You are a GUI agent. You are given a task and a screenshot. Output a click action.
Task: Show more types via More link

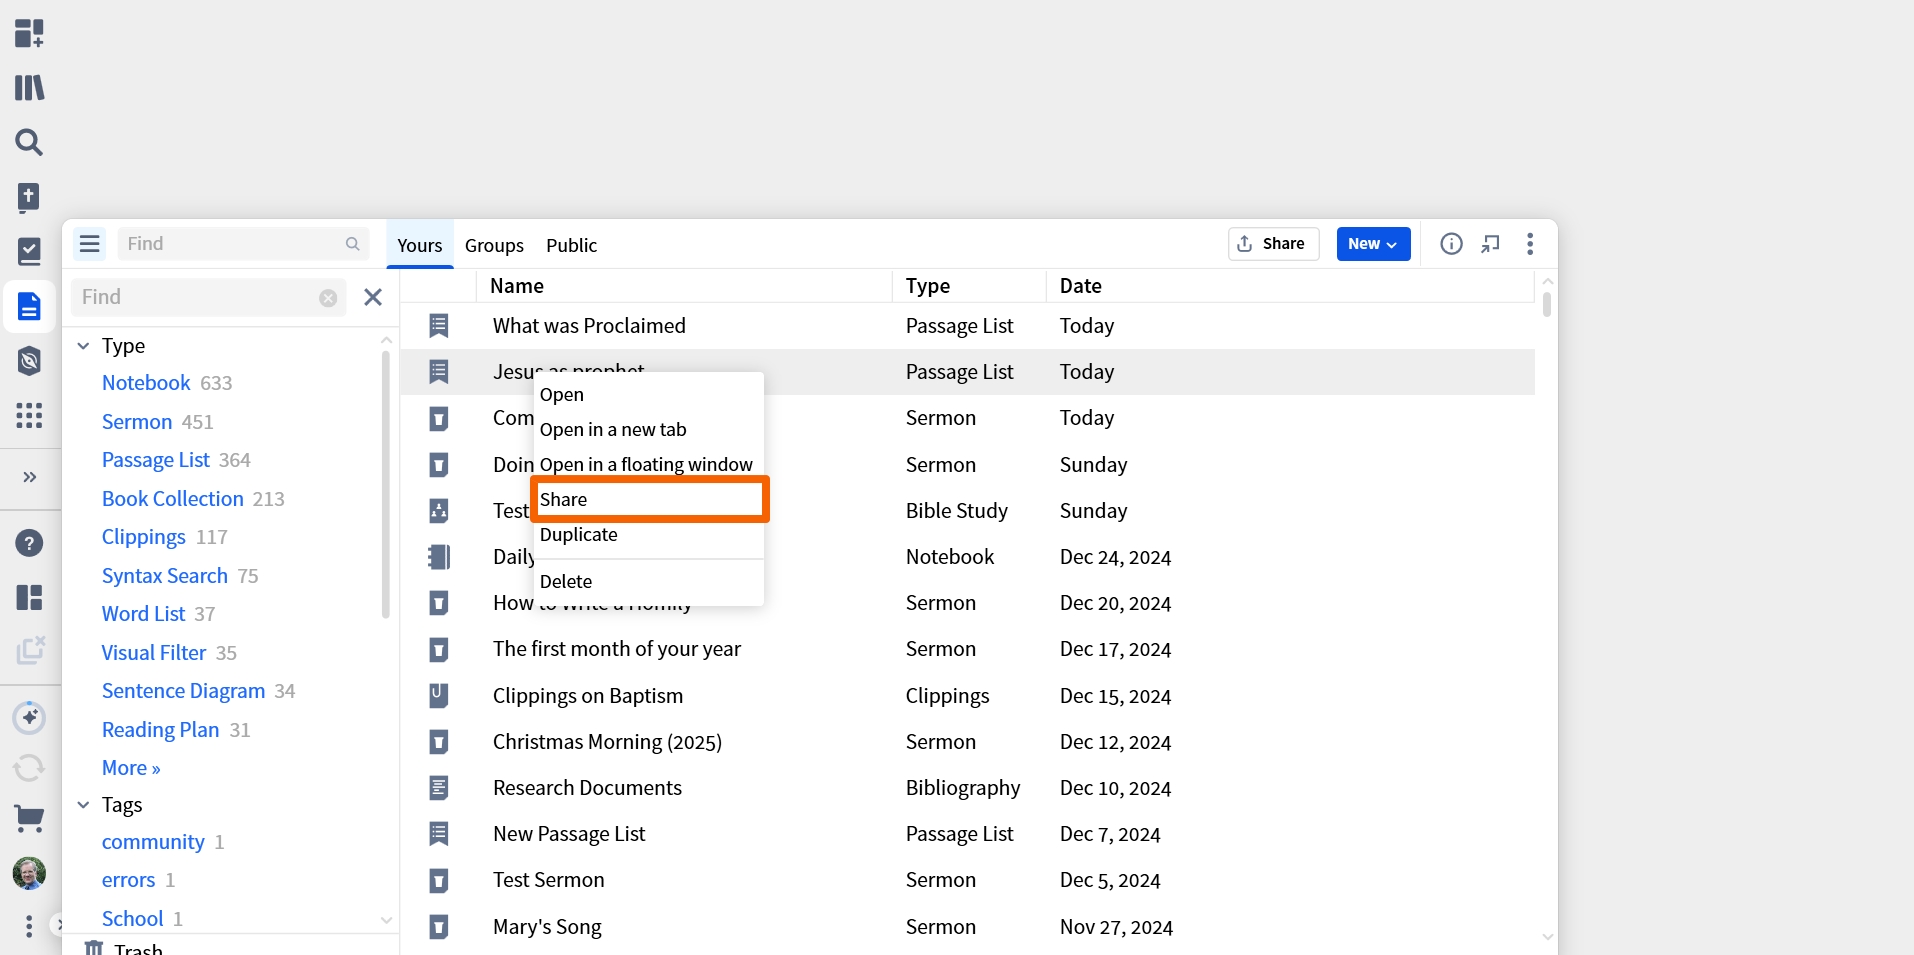131,768
